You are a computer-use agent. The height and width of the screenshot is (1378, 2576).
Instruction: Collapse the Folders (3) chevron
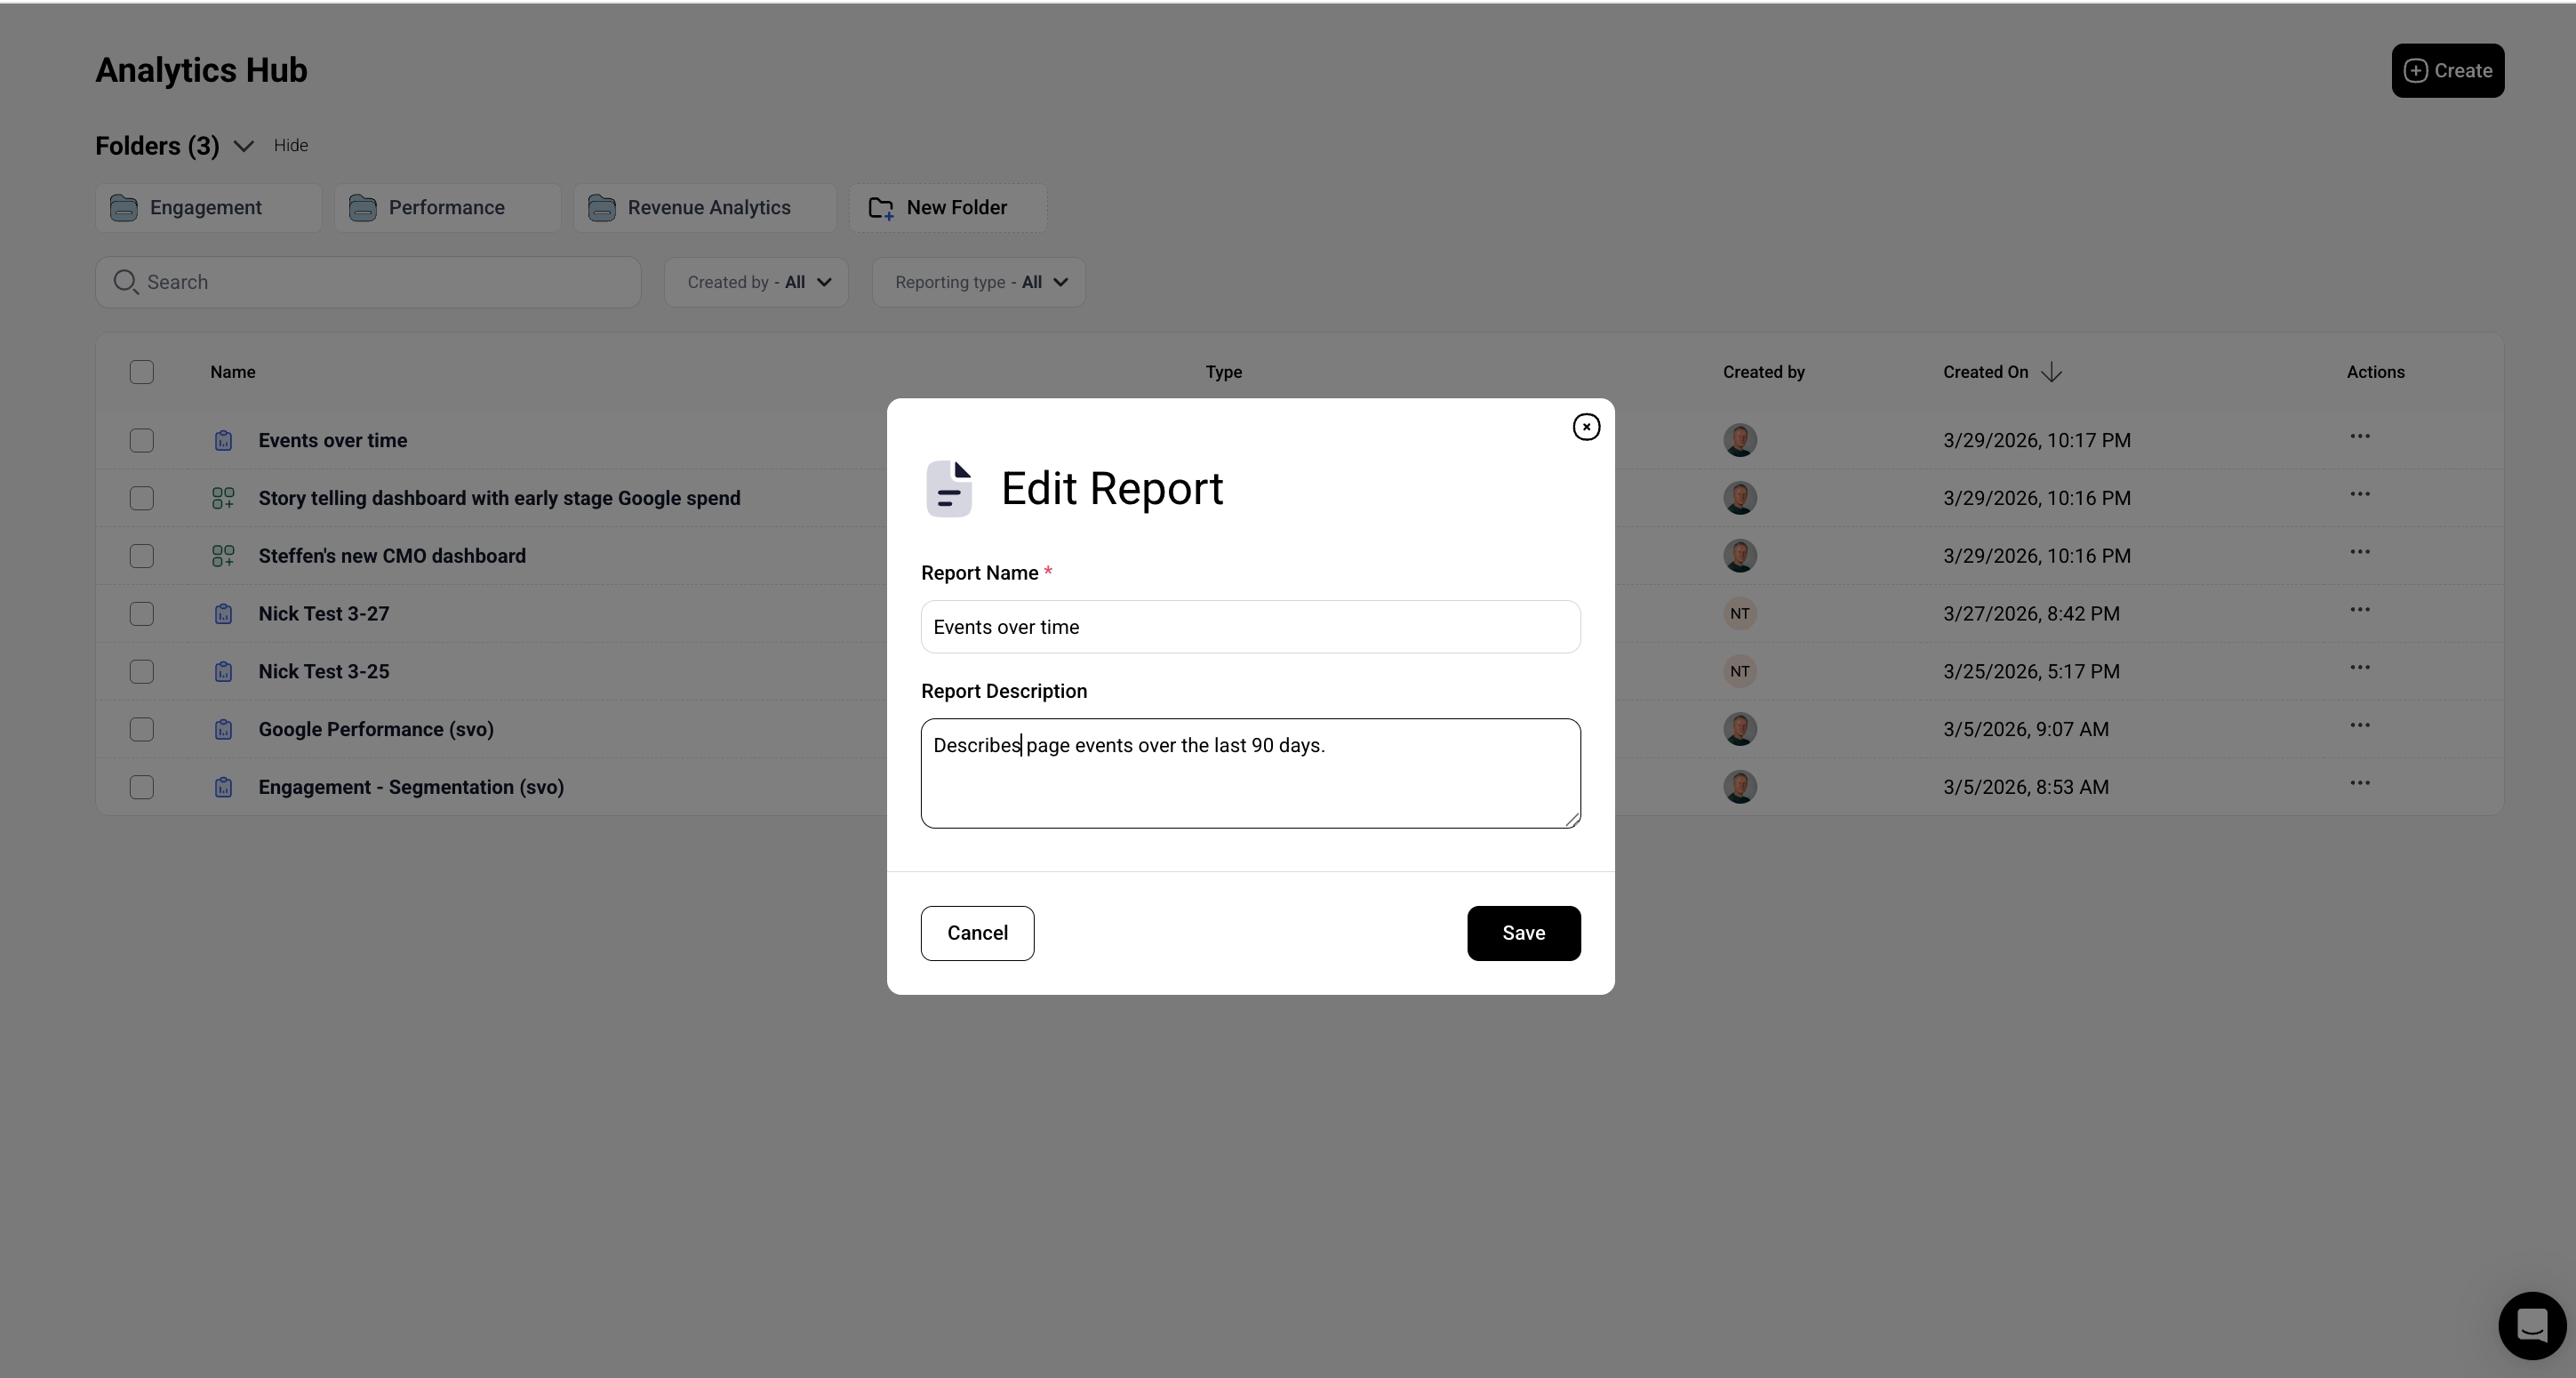point(243,146)
